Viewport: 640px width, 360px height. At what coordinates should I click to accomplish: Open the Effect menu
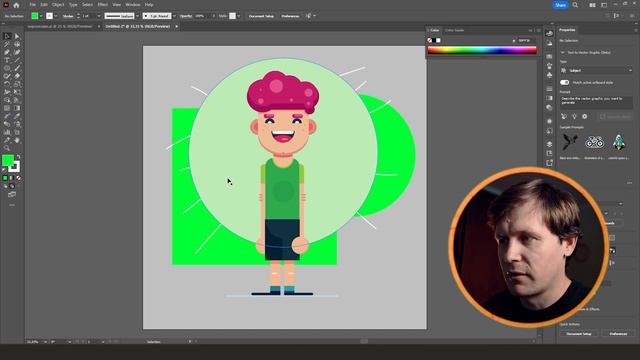[x=102, y=5]
